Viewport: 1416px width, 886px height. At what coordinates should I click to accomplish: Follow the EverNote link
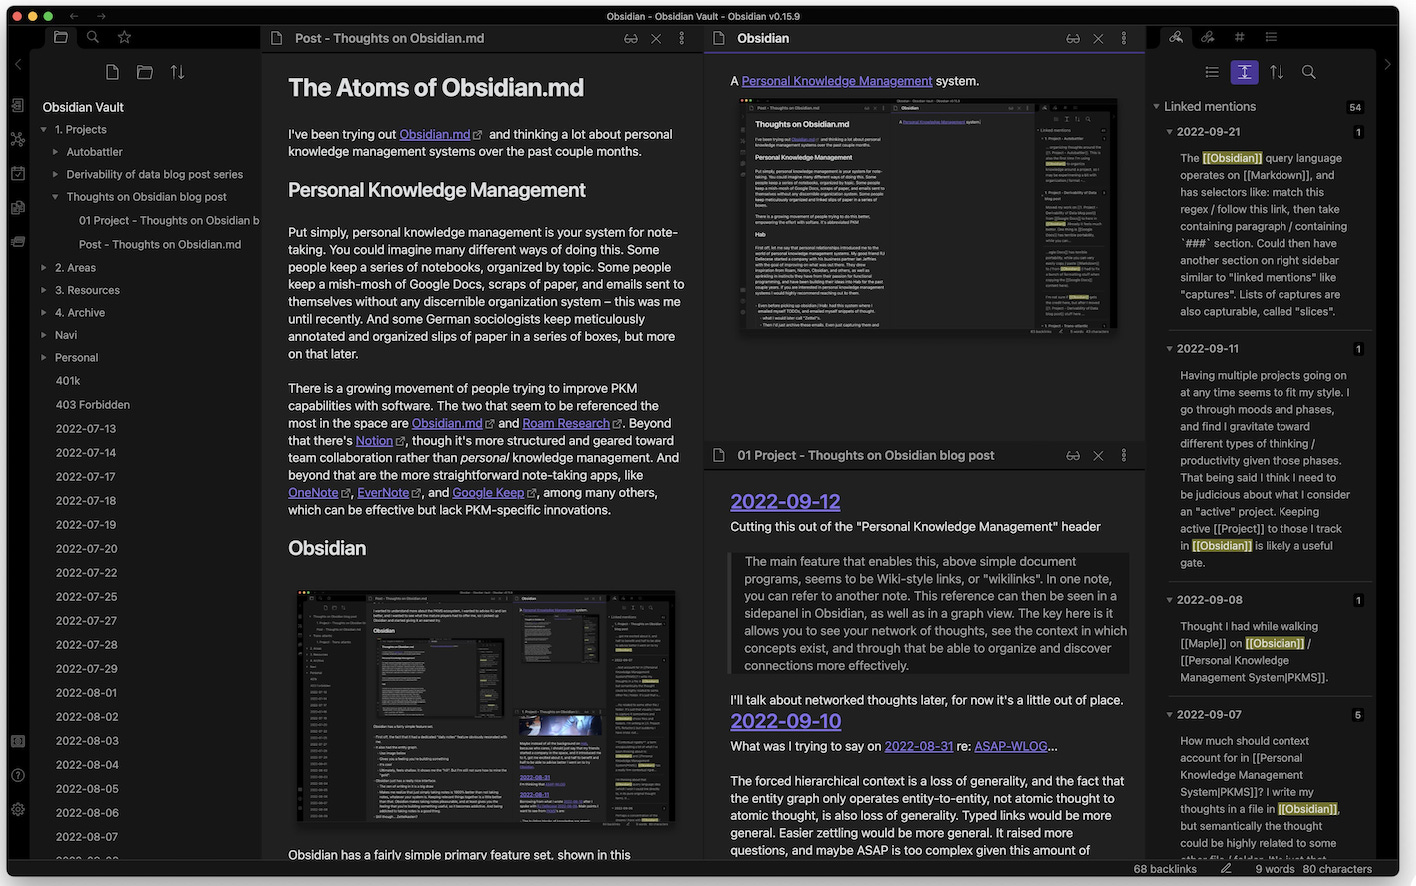(x=383, y=493)
